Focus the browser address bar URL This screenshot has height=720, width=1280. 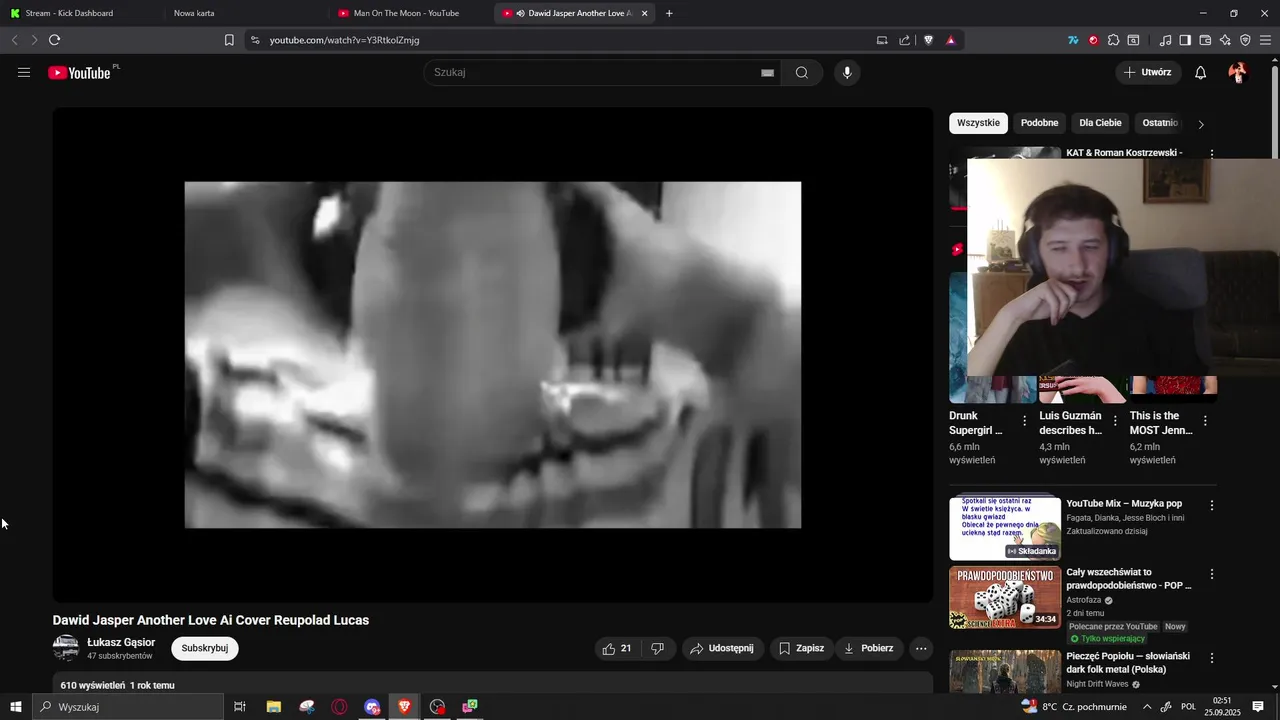pyautogui.click(x=344, y=40)
